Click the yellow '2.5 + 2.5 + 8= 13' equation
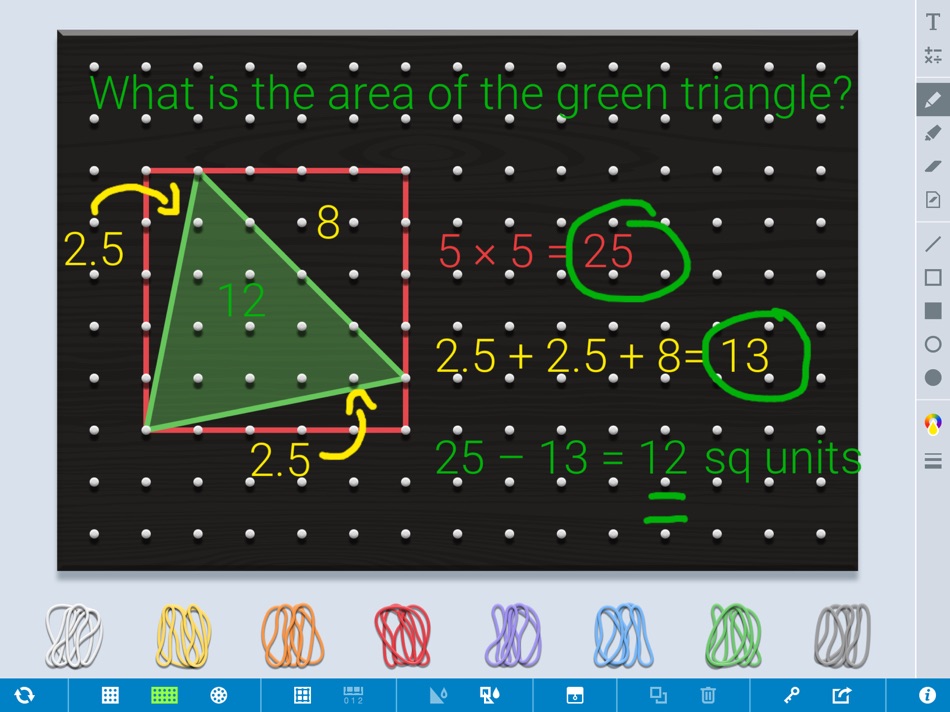Screen dimensions: 950x712 603,356
